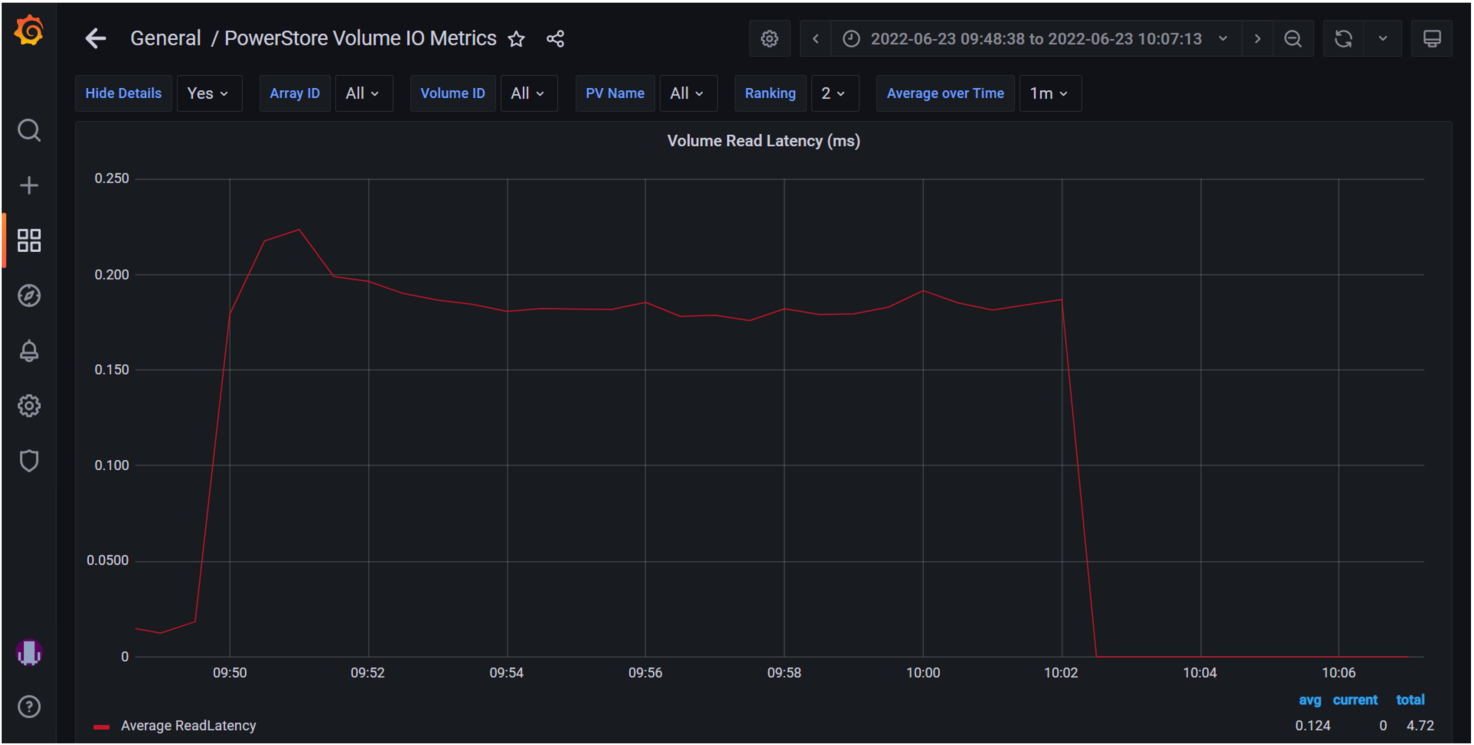1474x745 pixels.
Task: Click the General folder breadcrumb link
Action: click(165, 39)
